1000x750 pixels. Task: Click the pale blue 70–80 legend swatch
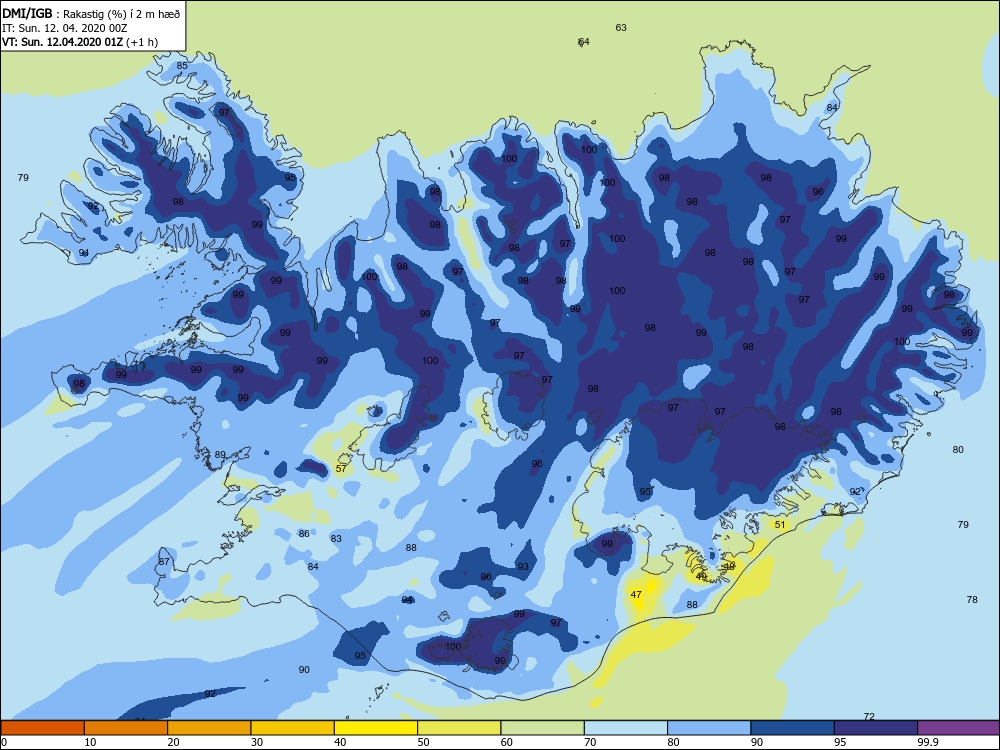(x=626, y=728)
